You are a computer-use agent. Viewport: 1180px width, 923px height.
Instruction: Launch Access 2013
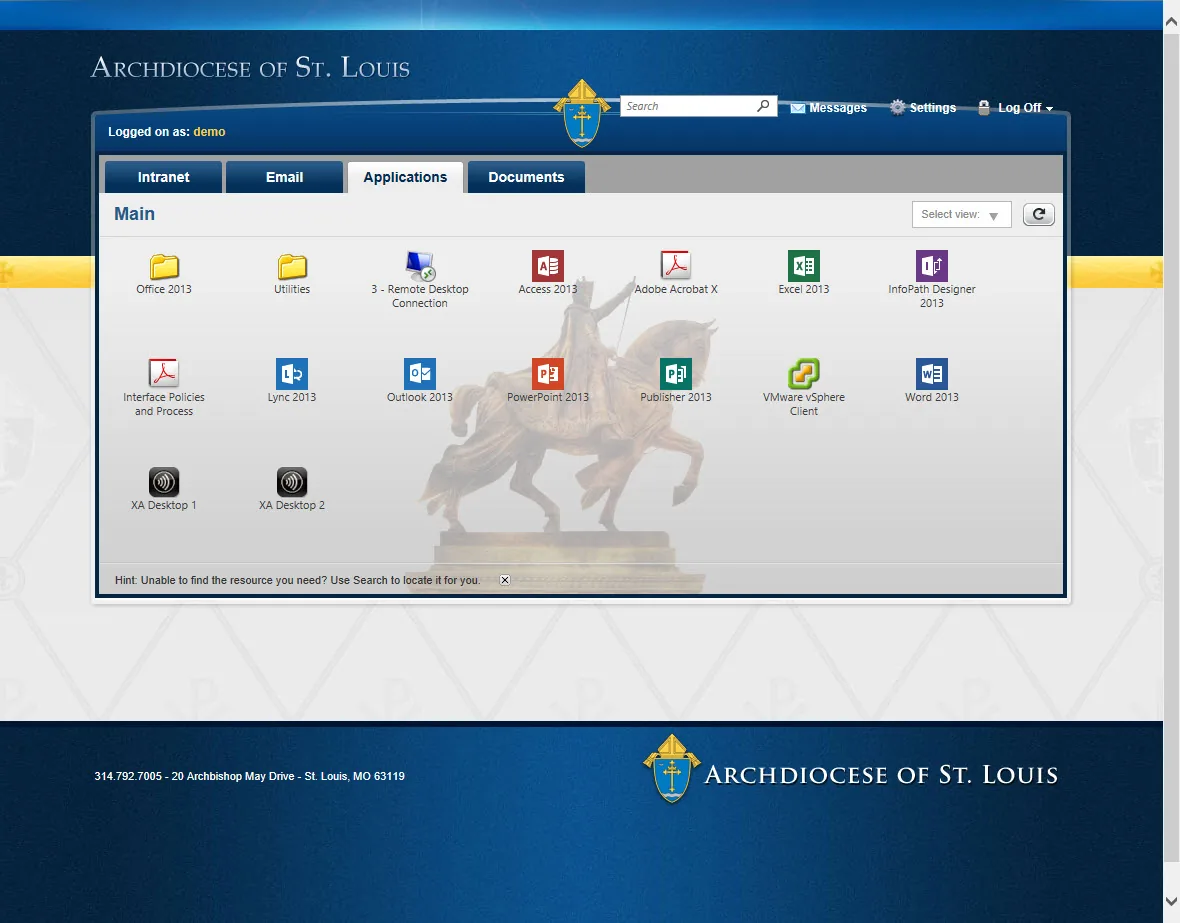[x=548, y=273]
